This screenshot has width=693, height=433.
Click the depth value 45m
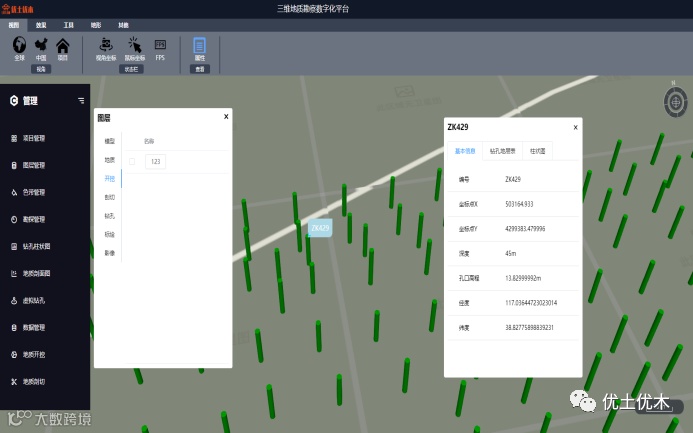[510, 254]
